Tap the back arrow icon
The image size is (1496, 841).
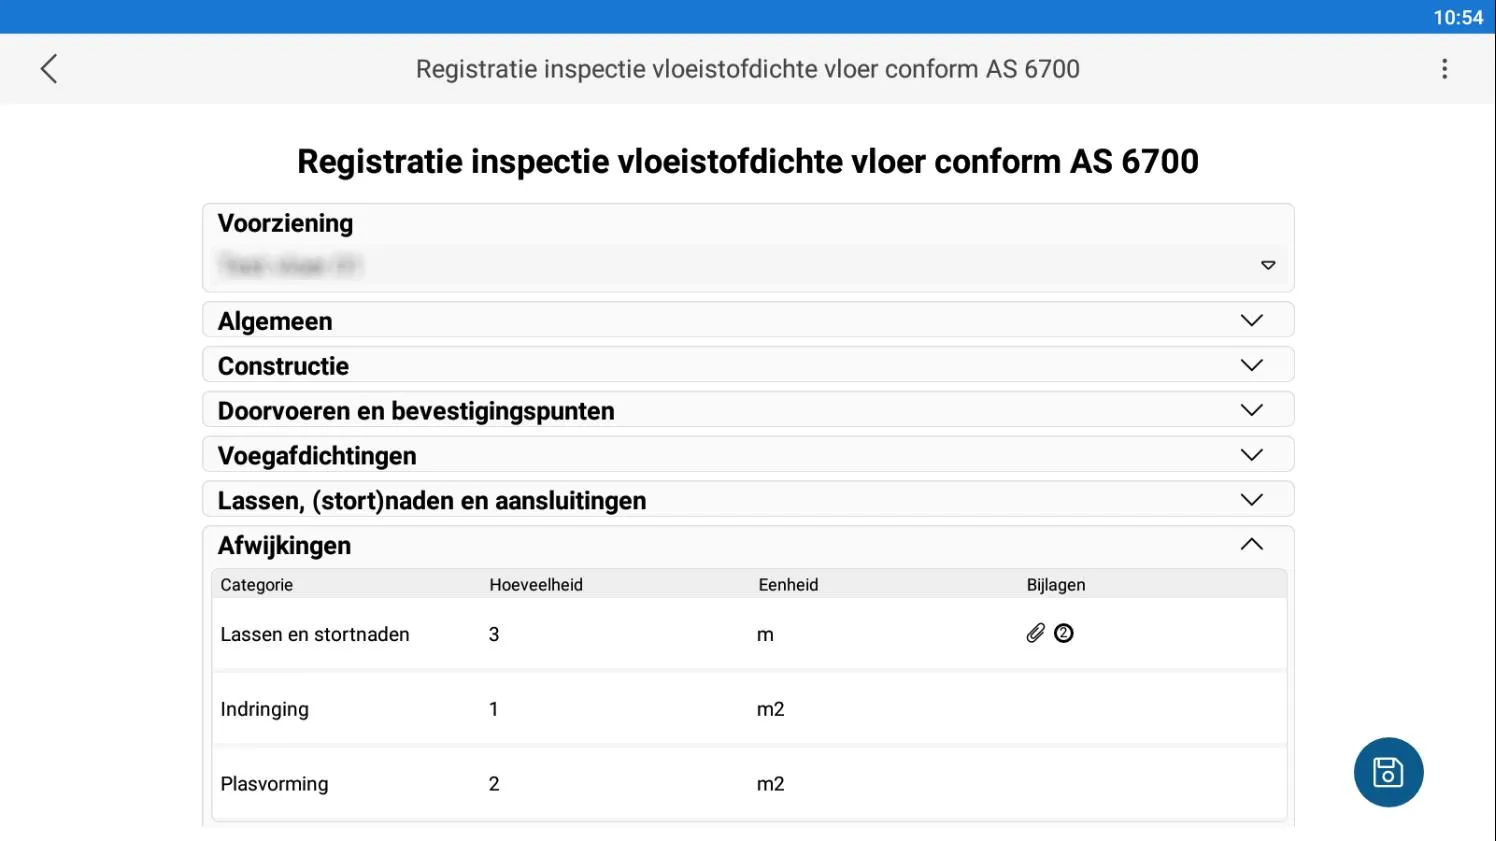(x=49, y=69)
